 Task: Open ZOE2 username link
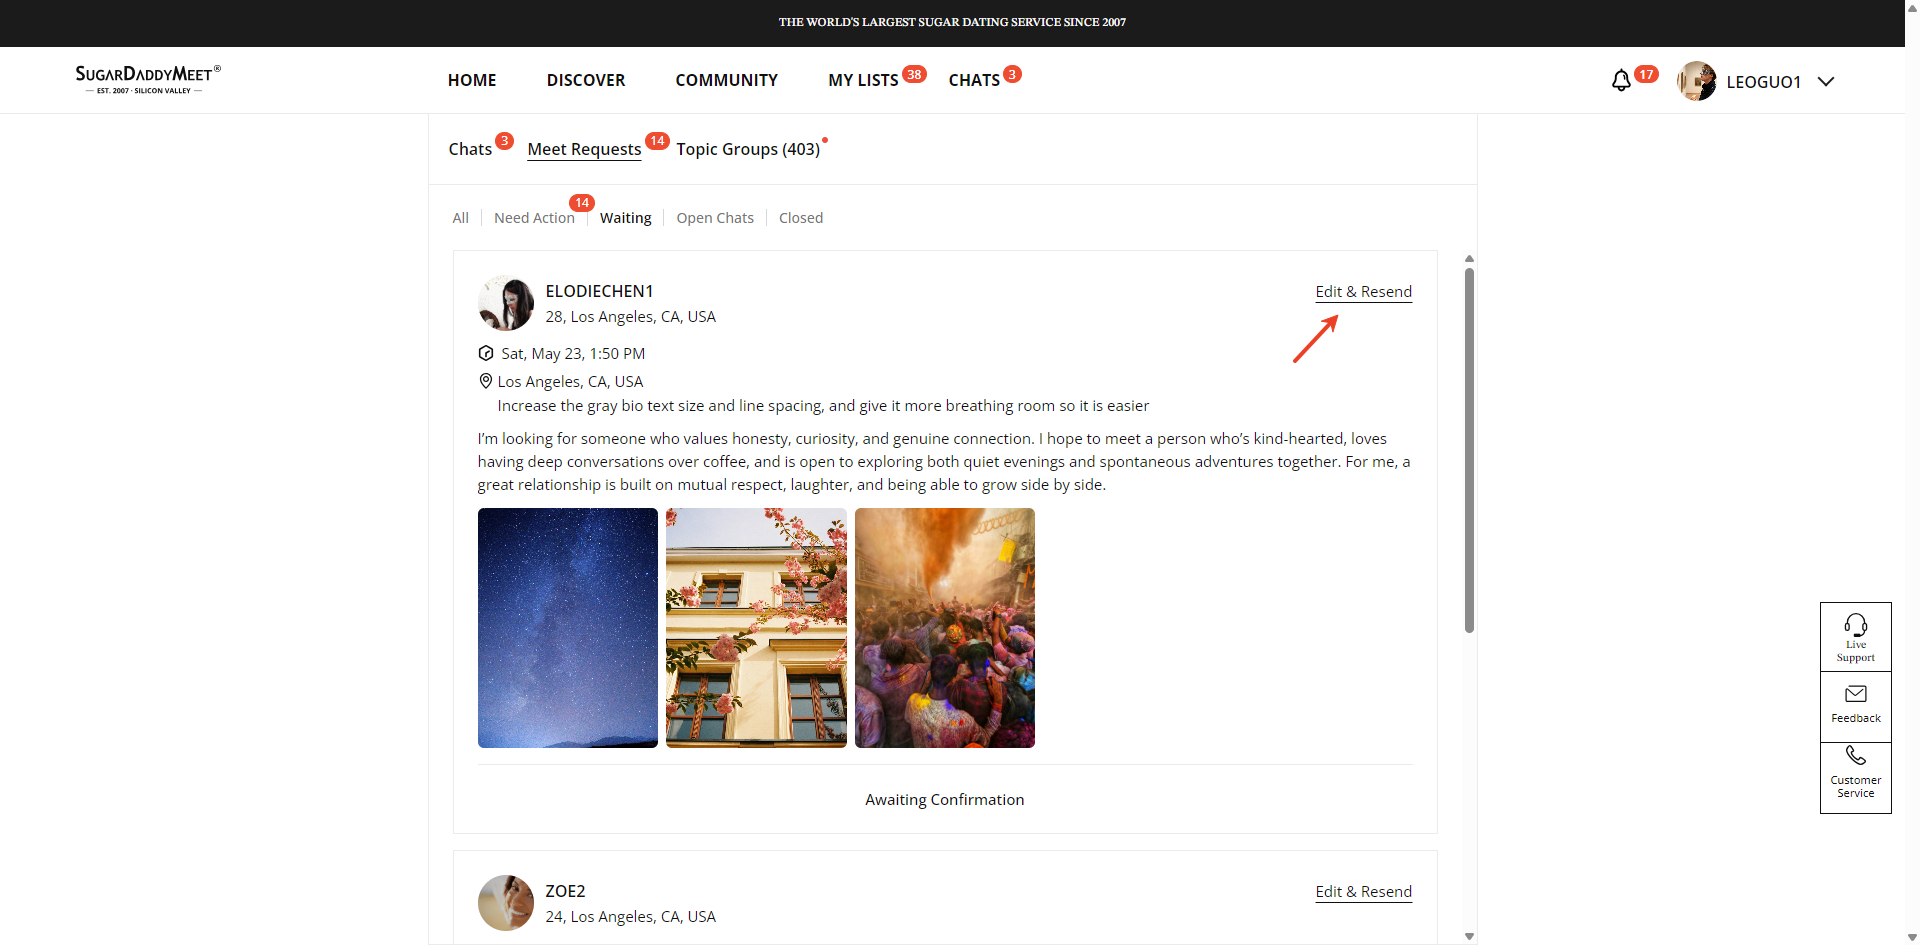[x=565, y=891]
